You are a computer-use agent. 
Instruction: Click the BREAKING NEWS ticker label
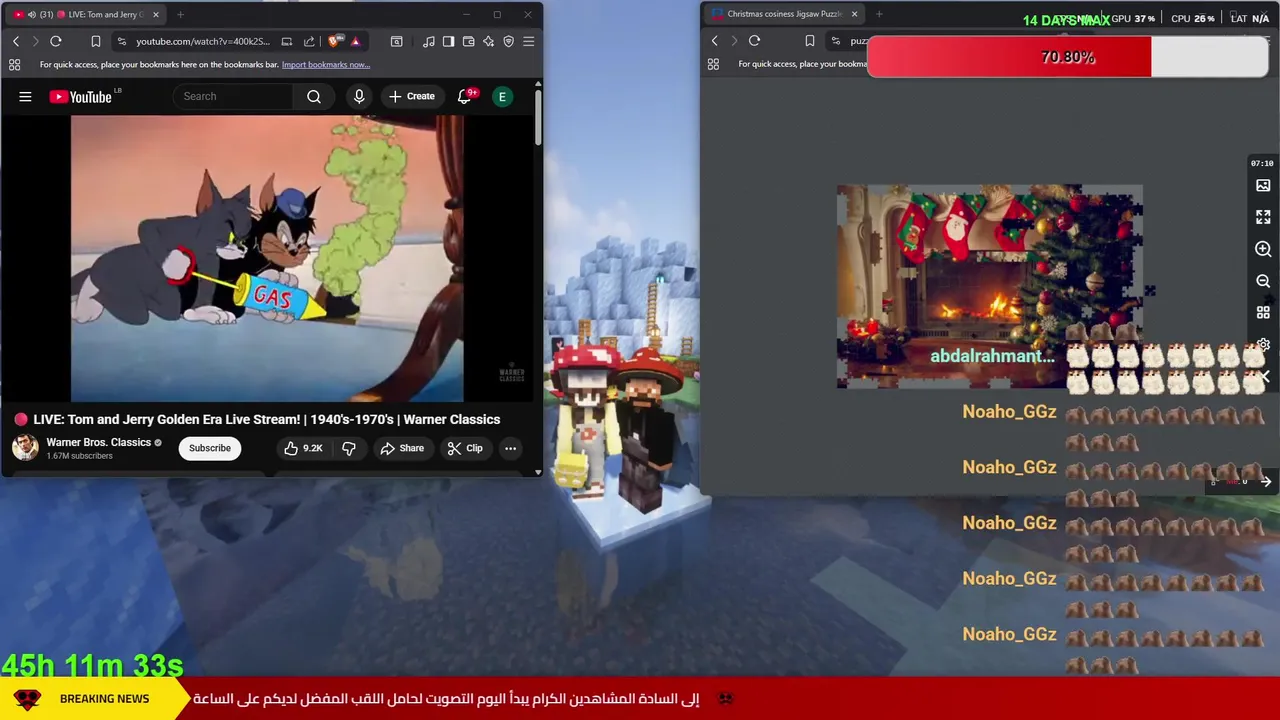[x=104, y=699]
